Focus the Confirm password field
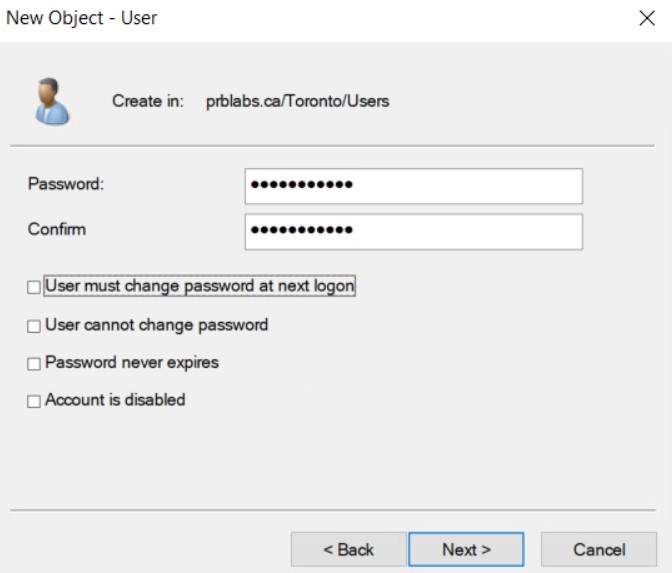Viewport: 672px width, 573px height. pyautogui.click(x=413, y=231)
